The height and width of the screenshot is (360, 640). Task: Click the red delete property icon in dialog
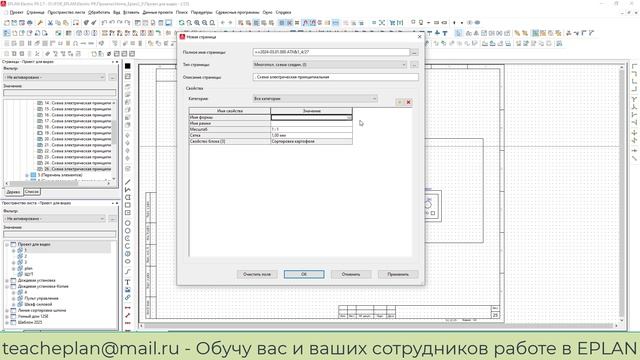point(408,102)
